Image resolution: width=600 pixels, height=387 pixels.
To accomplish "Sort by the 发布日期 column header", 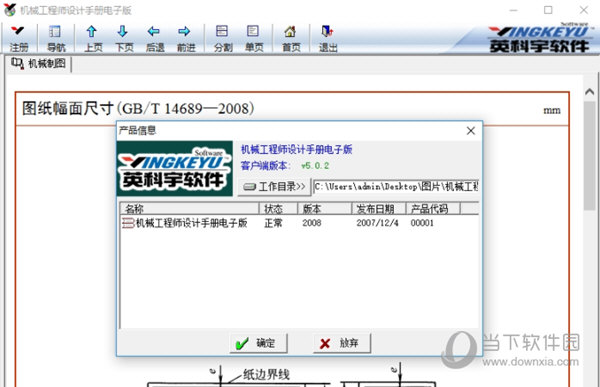I will 378,209.
